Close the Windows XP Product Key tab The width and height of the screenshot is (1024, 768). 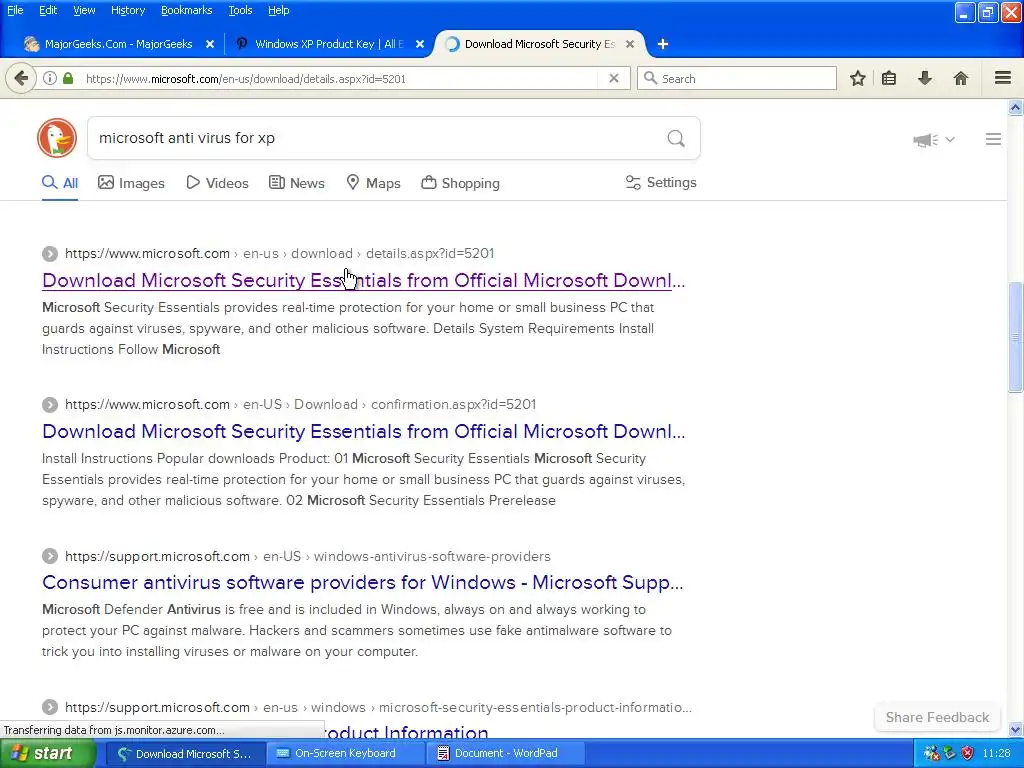tap(420, 44)
